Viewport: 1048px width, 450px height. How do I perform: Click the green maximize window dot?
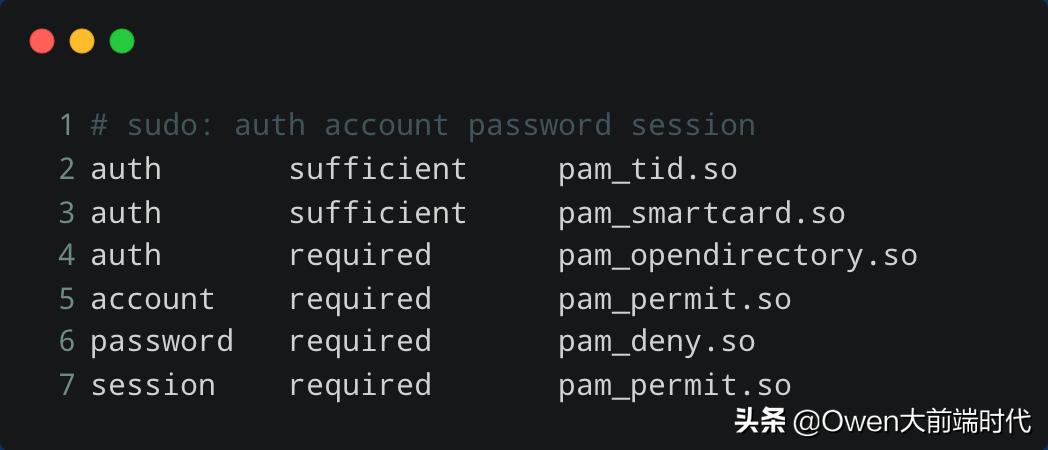[122, 41]
